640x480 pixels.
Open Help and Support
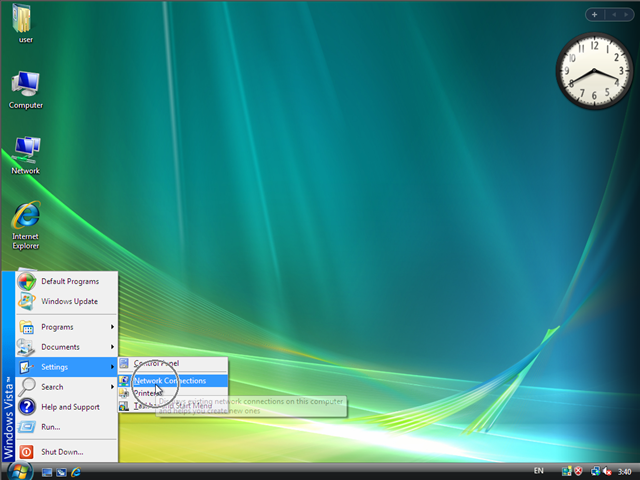(67, 407)
